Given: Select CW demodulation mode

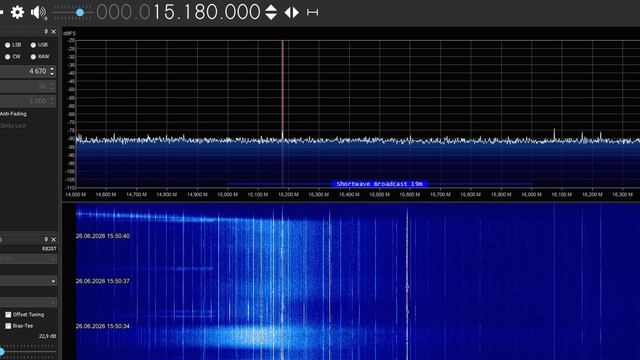Looking at the screenshot, I should (x=7, y=57).
